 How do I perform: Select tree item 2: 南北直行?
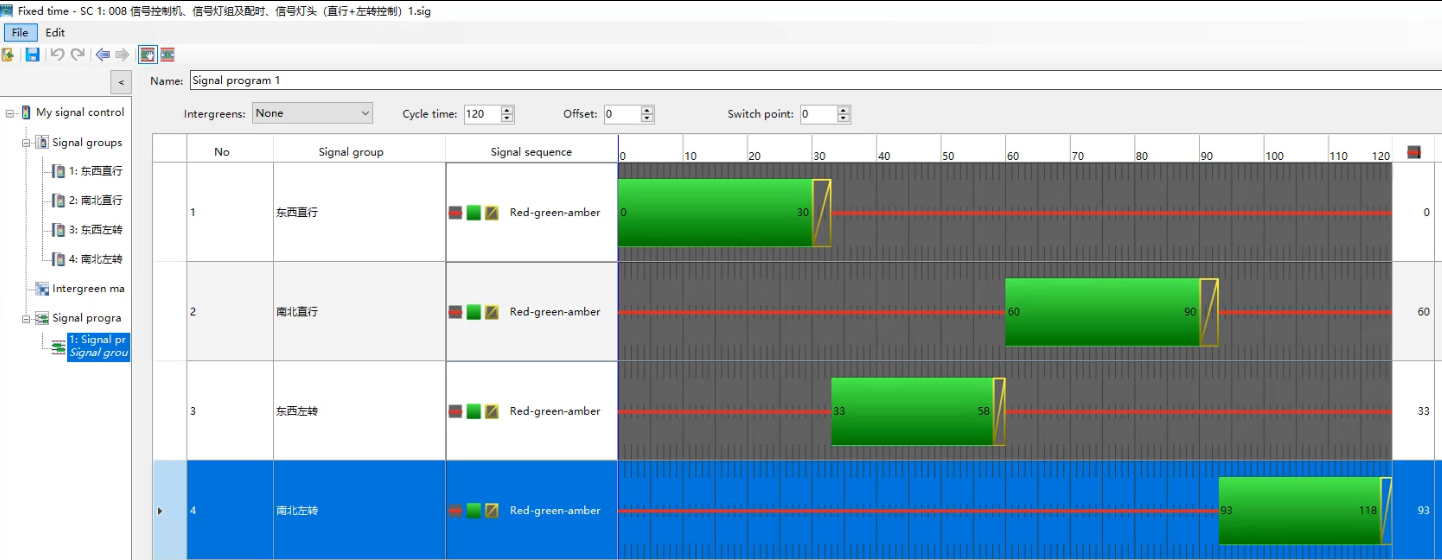(95, 200)
